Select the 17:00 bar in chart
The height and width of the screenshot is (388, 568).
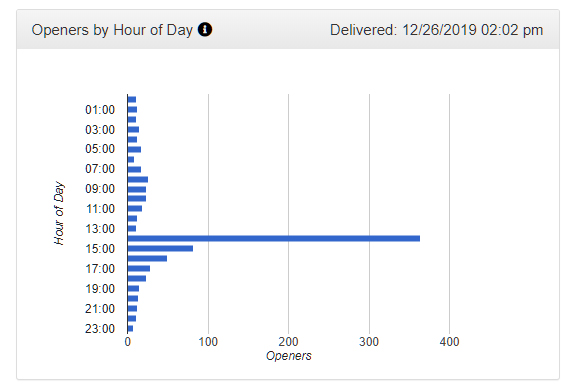(139, 268)
